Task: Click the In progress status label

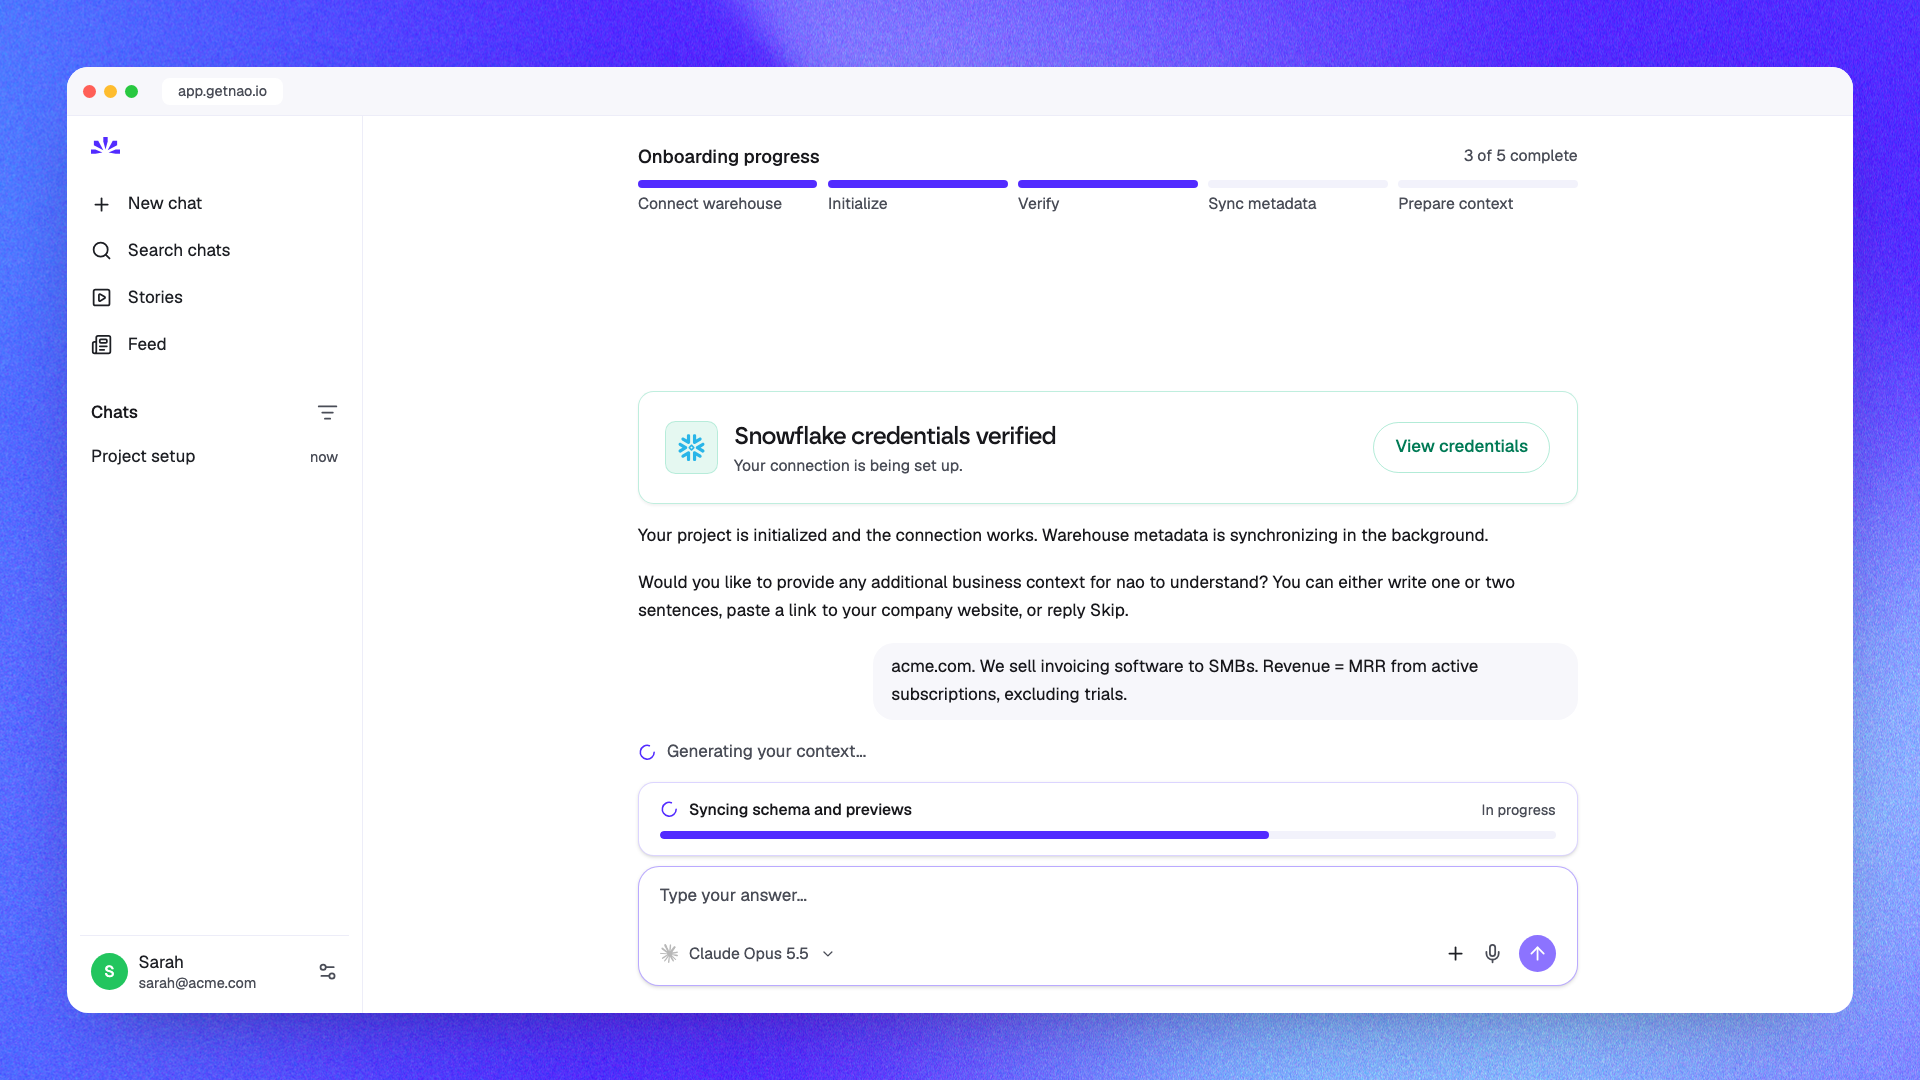Action: tap(1518, 810)
